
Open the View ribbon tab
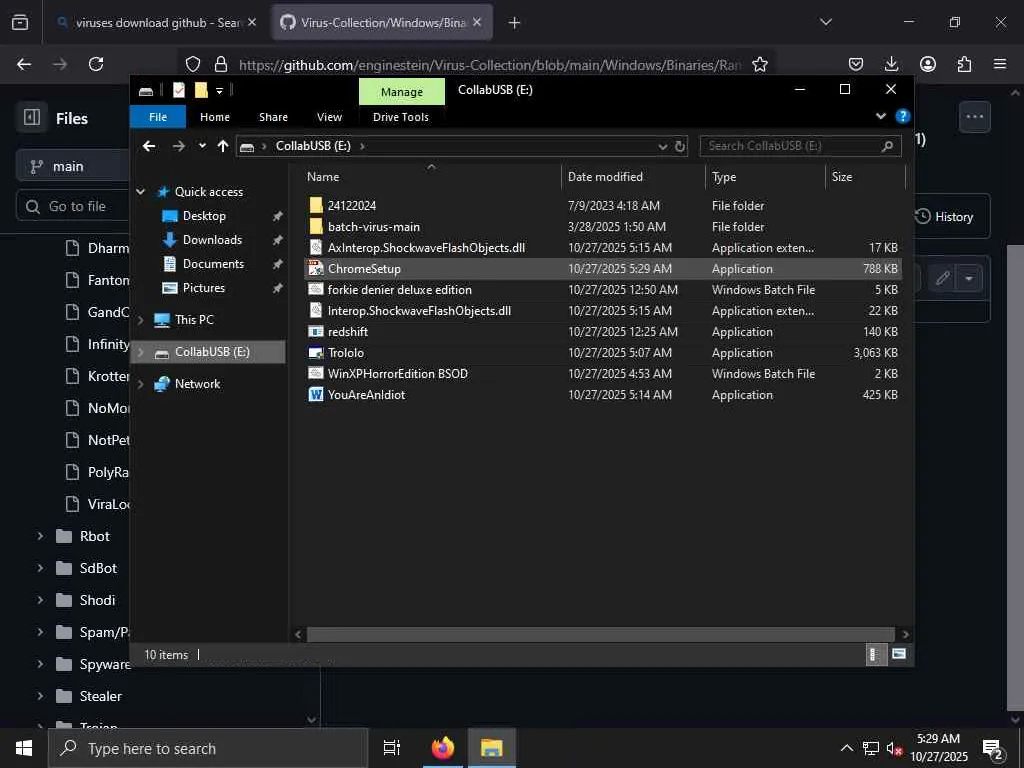tap(329, 117)
